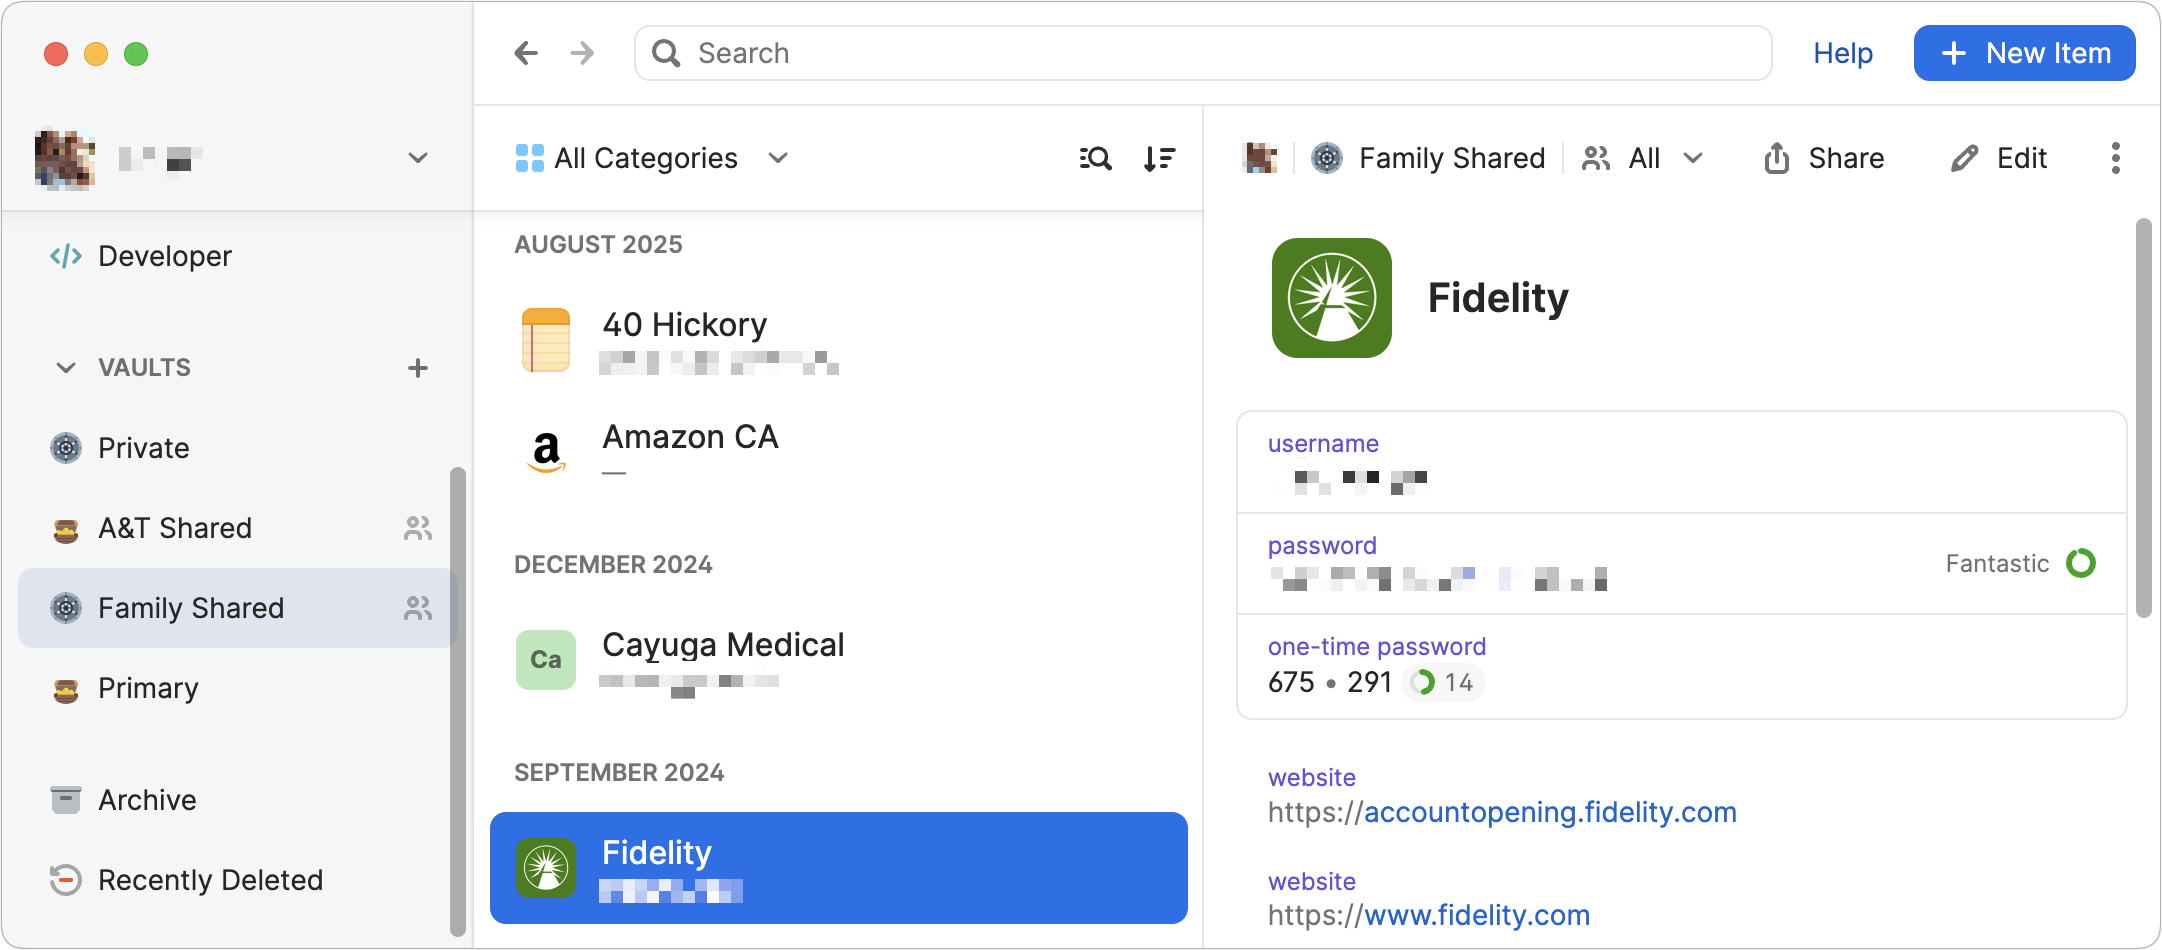Click the Fidelity logo in detail pane
This screenshot has width=2162, height=950.
(1331, 298)
